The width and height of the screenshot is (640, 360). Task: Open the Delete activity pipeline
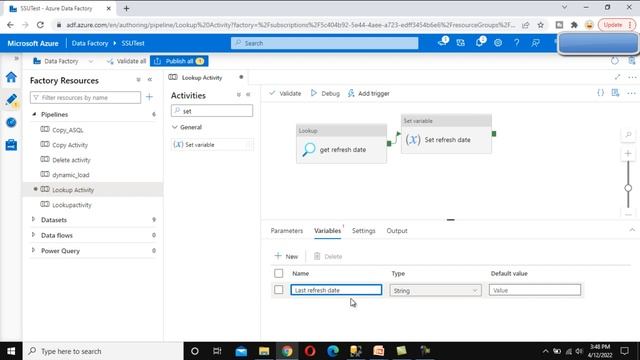tap(71, 160)
